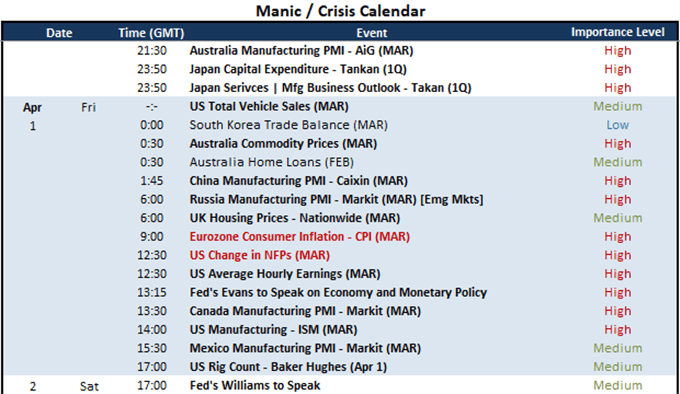Click US Manufacturing - ISM (MAR) event
The height and width of the screenshot is (394, 680).
(x=273, y=330)
